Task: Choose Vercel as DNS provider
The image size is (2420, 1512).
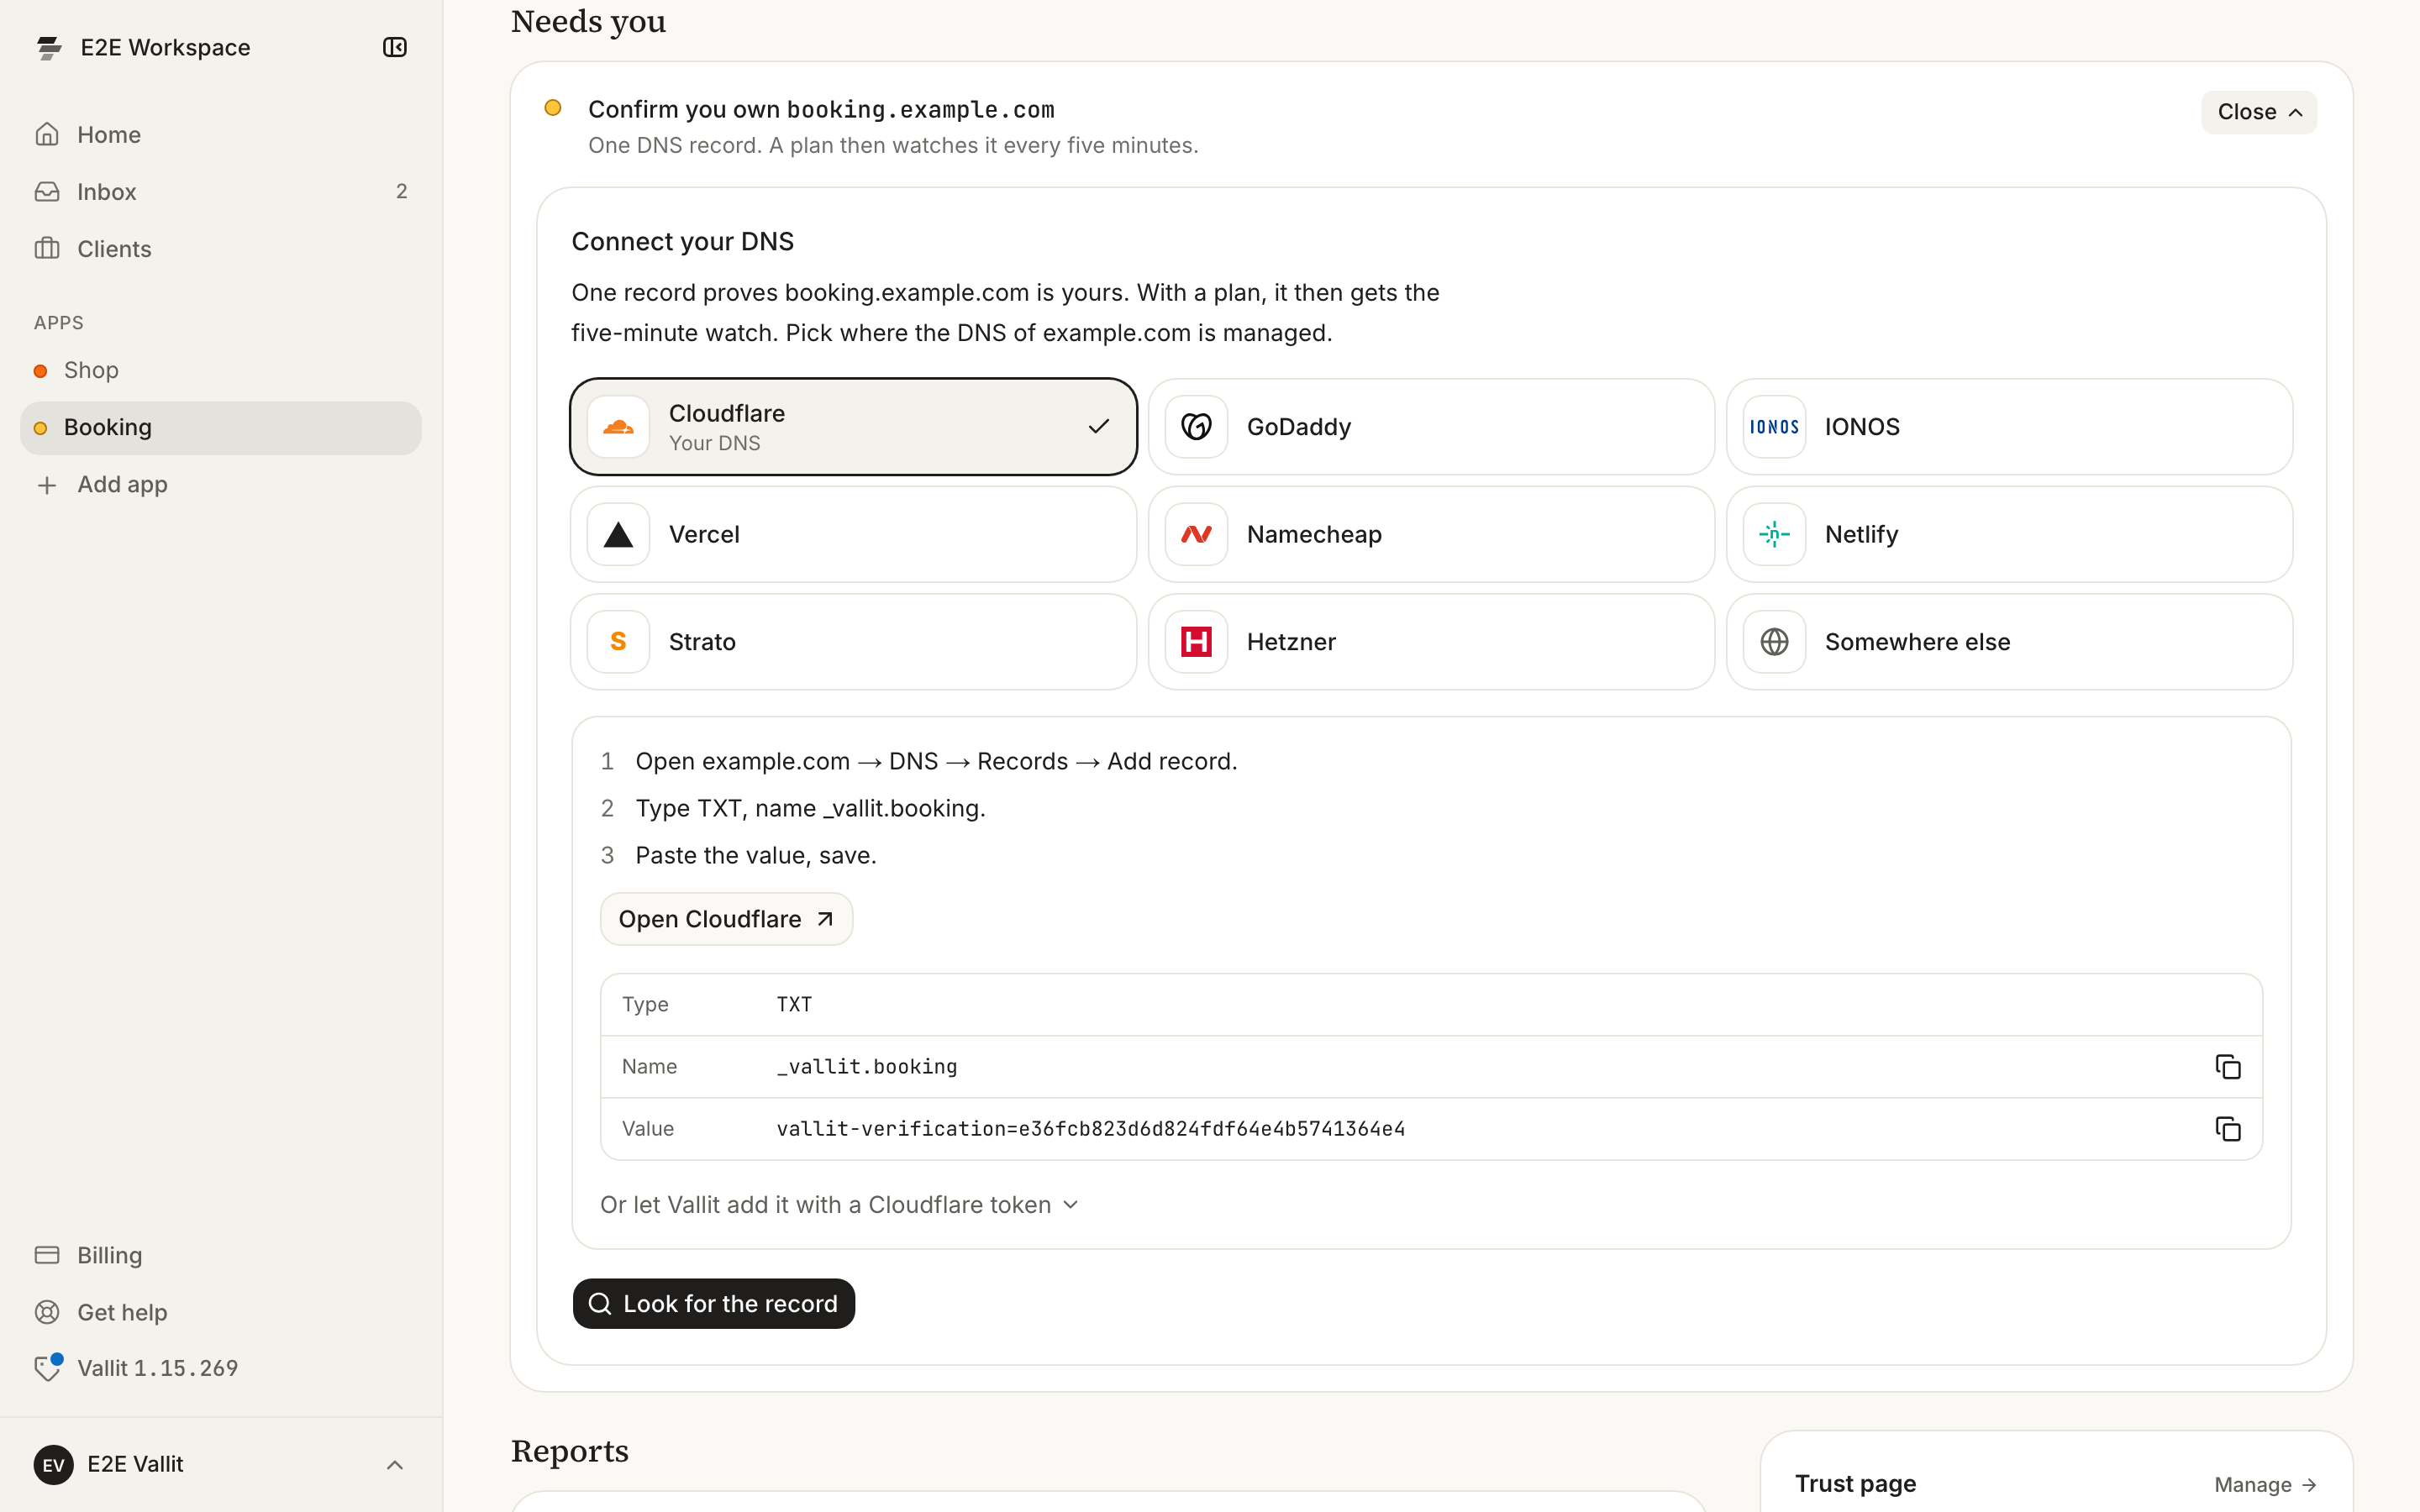Action: (x=853, y=535)
